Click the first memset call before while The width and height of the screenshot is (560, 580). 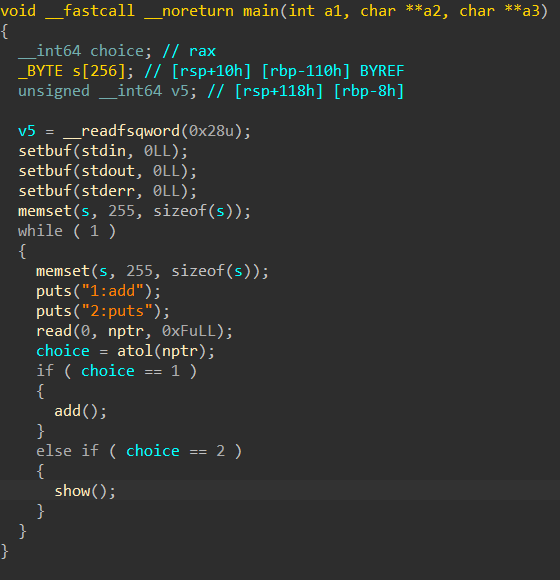tap(45, 211)
